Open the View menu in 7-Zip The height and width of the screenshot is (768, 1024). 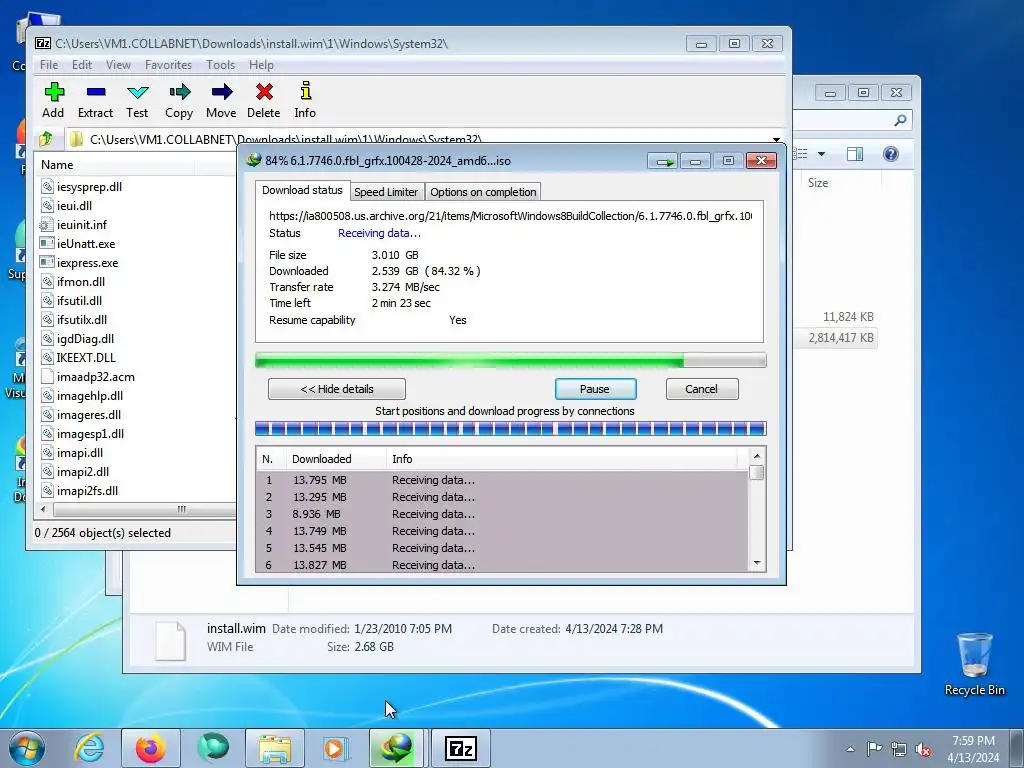[x=118, y=65]
